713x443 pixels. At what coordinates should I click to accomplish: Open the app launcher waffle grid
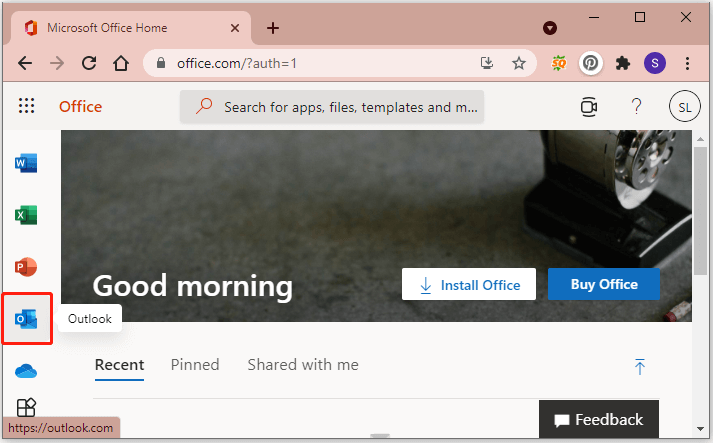(26, 106)
